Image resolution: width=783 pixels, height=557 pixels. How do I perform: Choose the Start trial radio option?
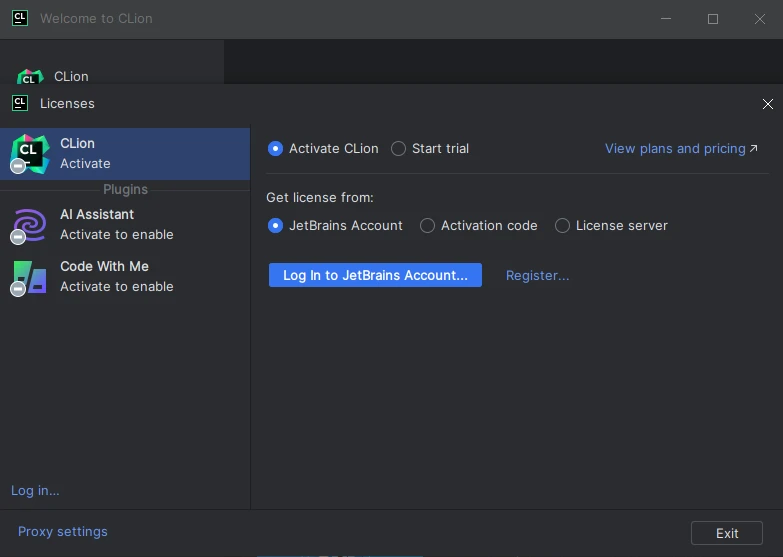pos(399,149)
